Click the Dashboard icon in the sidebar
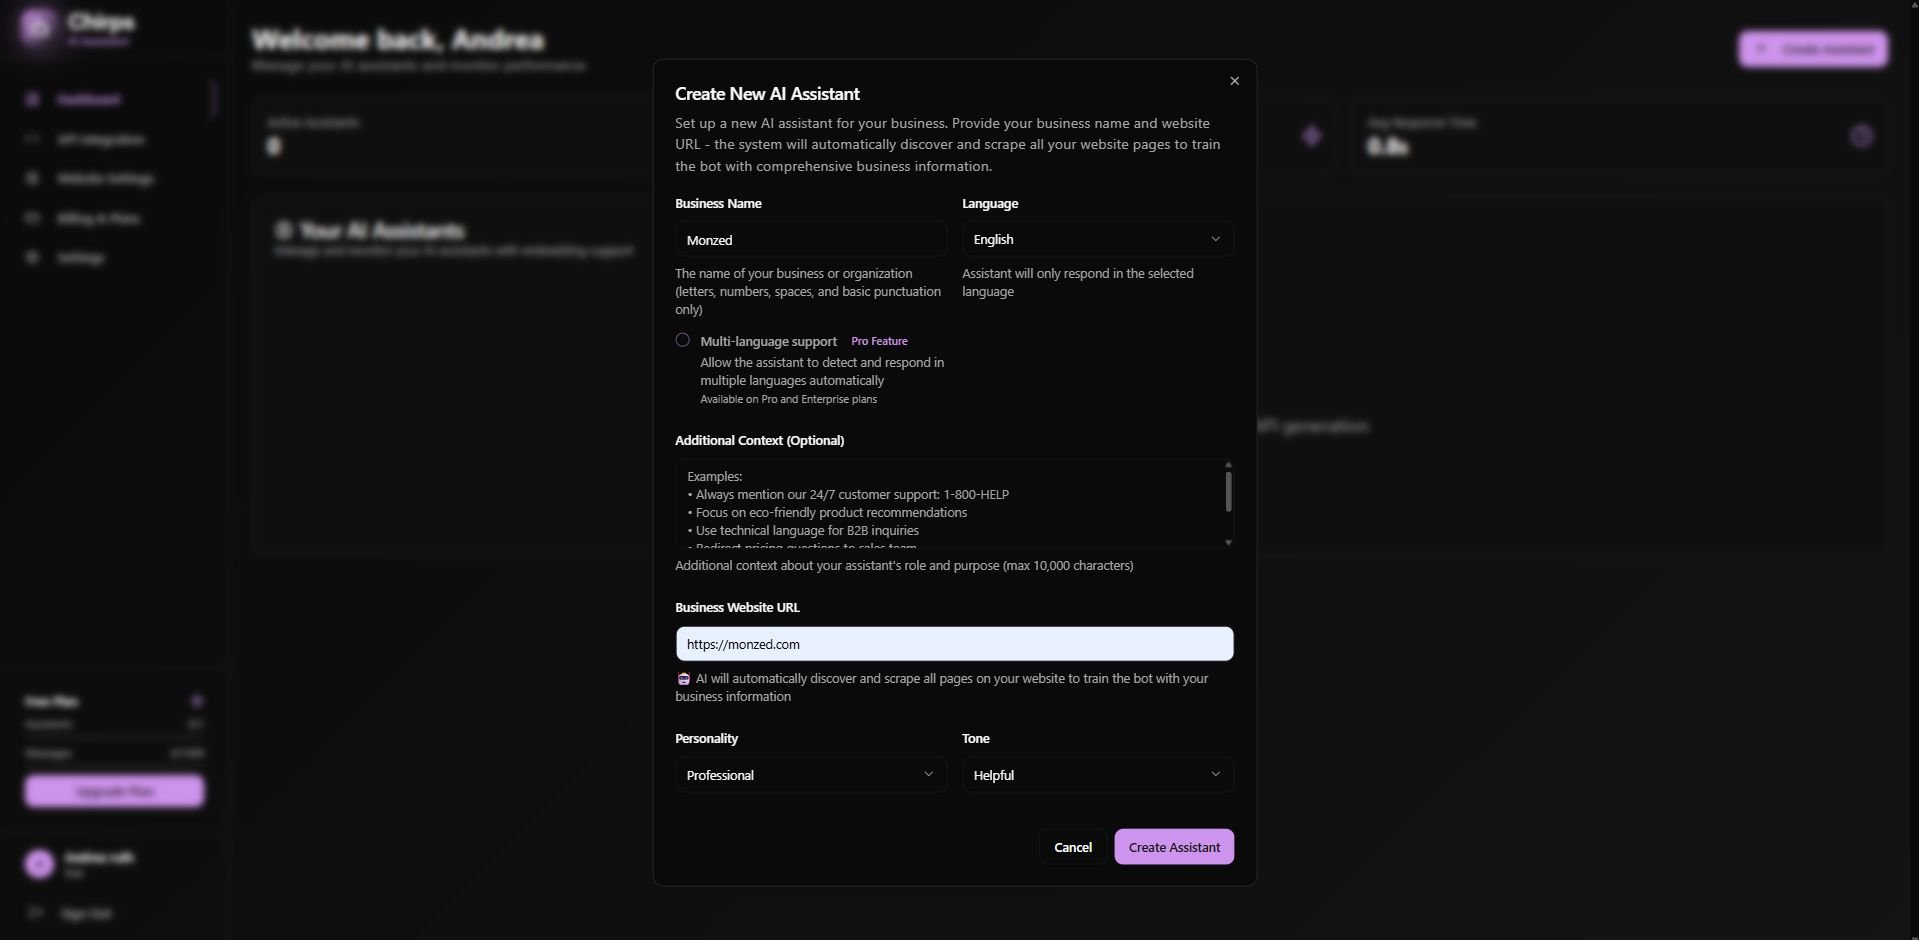Image resolution: width=1919 pixels, height=940 pixels. [x=32, y=99]
